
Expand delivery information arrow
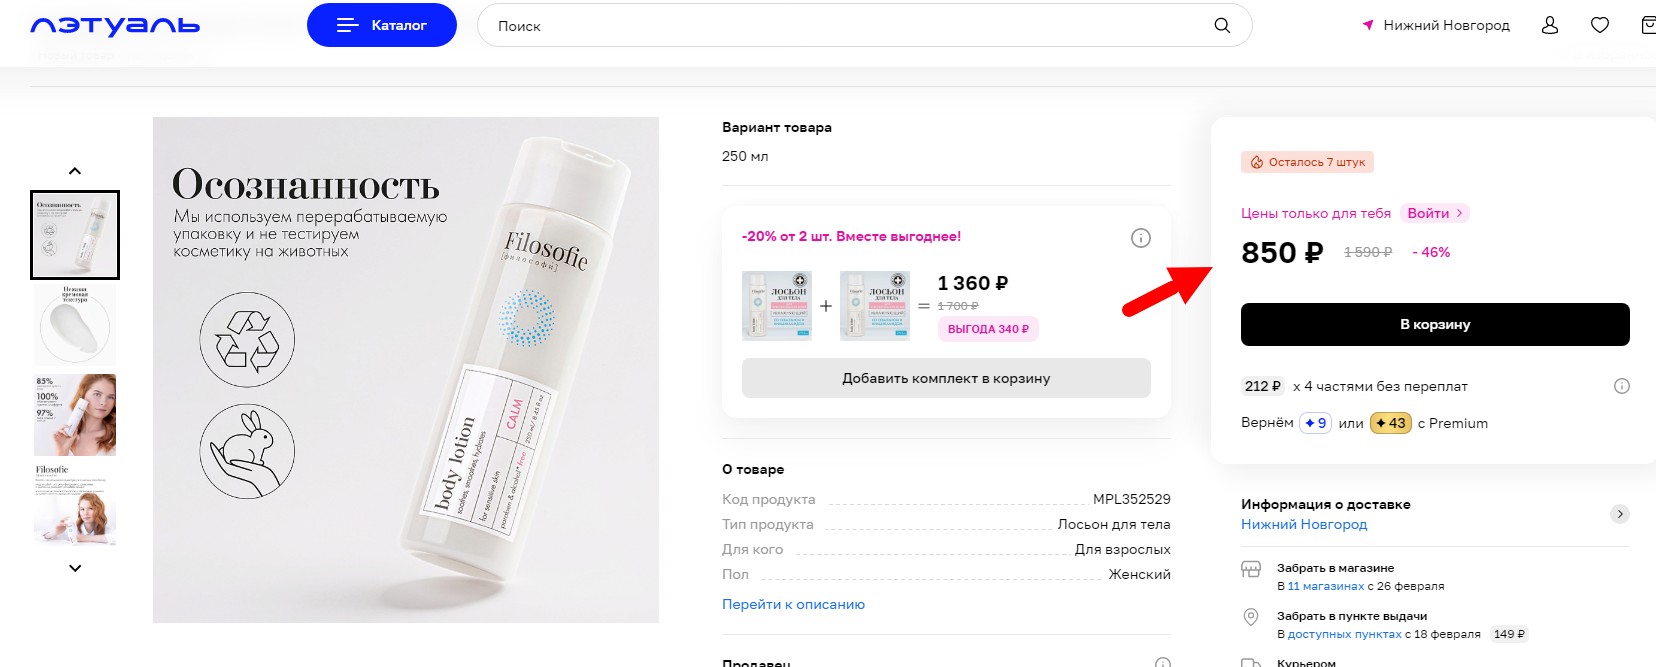pyautogui.click(x=1620, y=514)
